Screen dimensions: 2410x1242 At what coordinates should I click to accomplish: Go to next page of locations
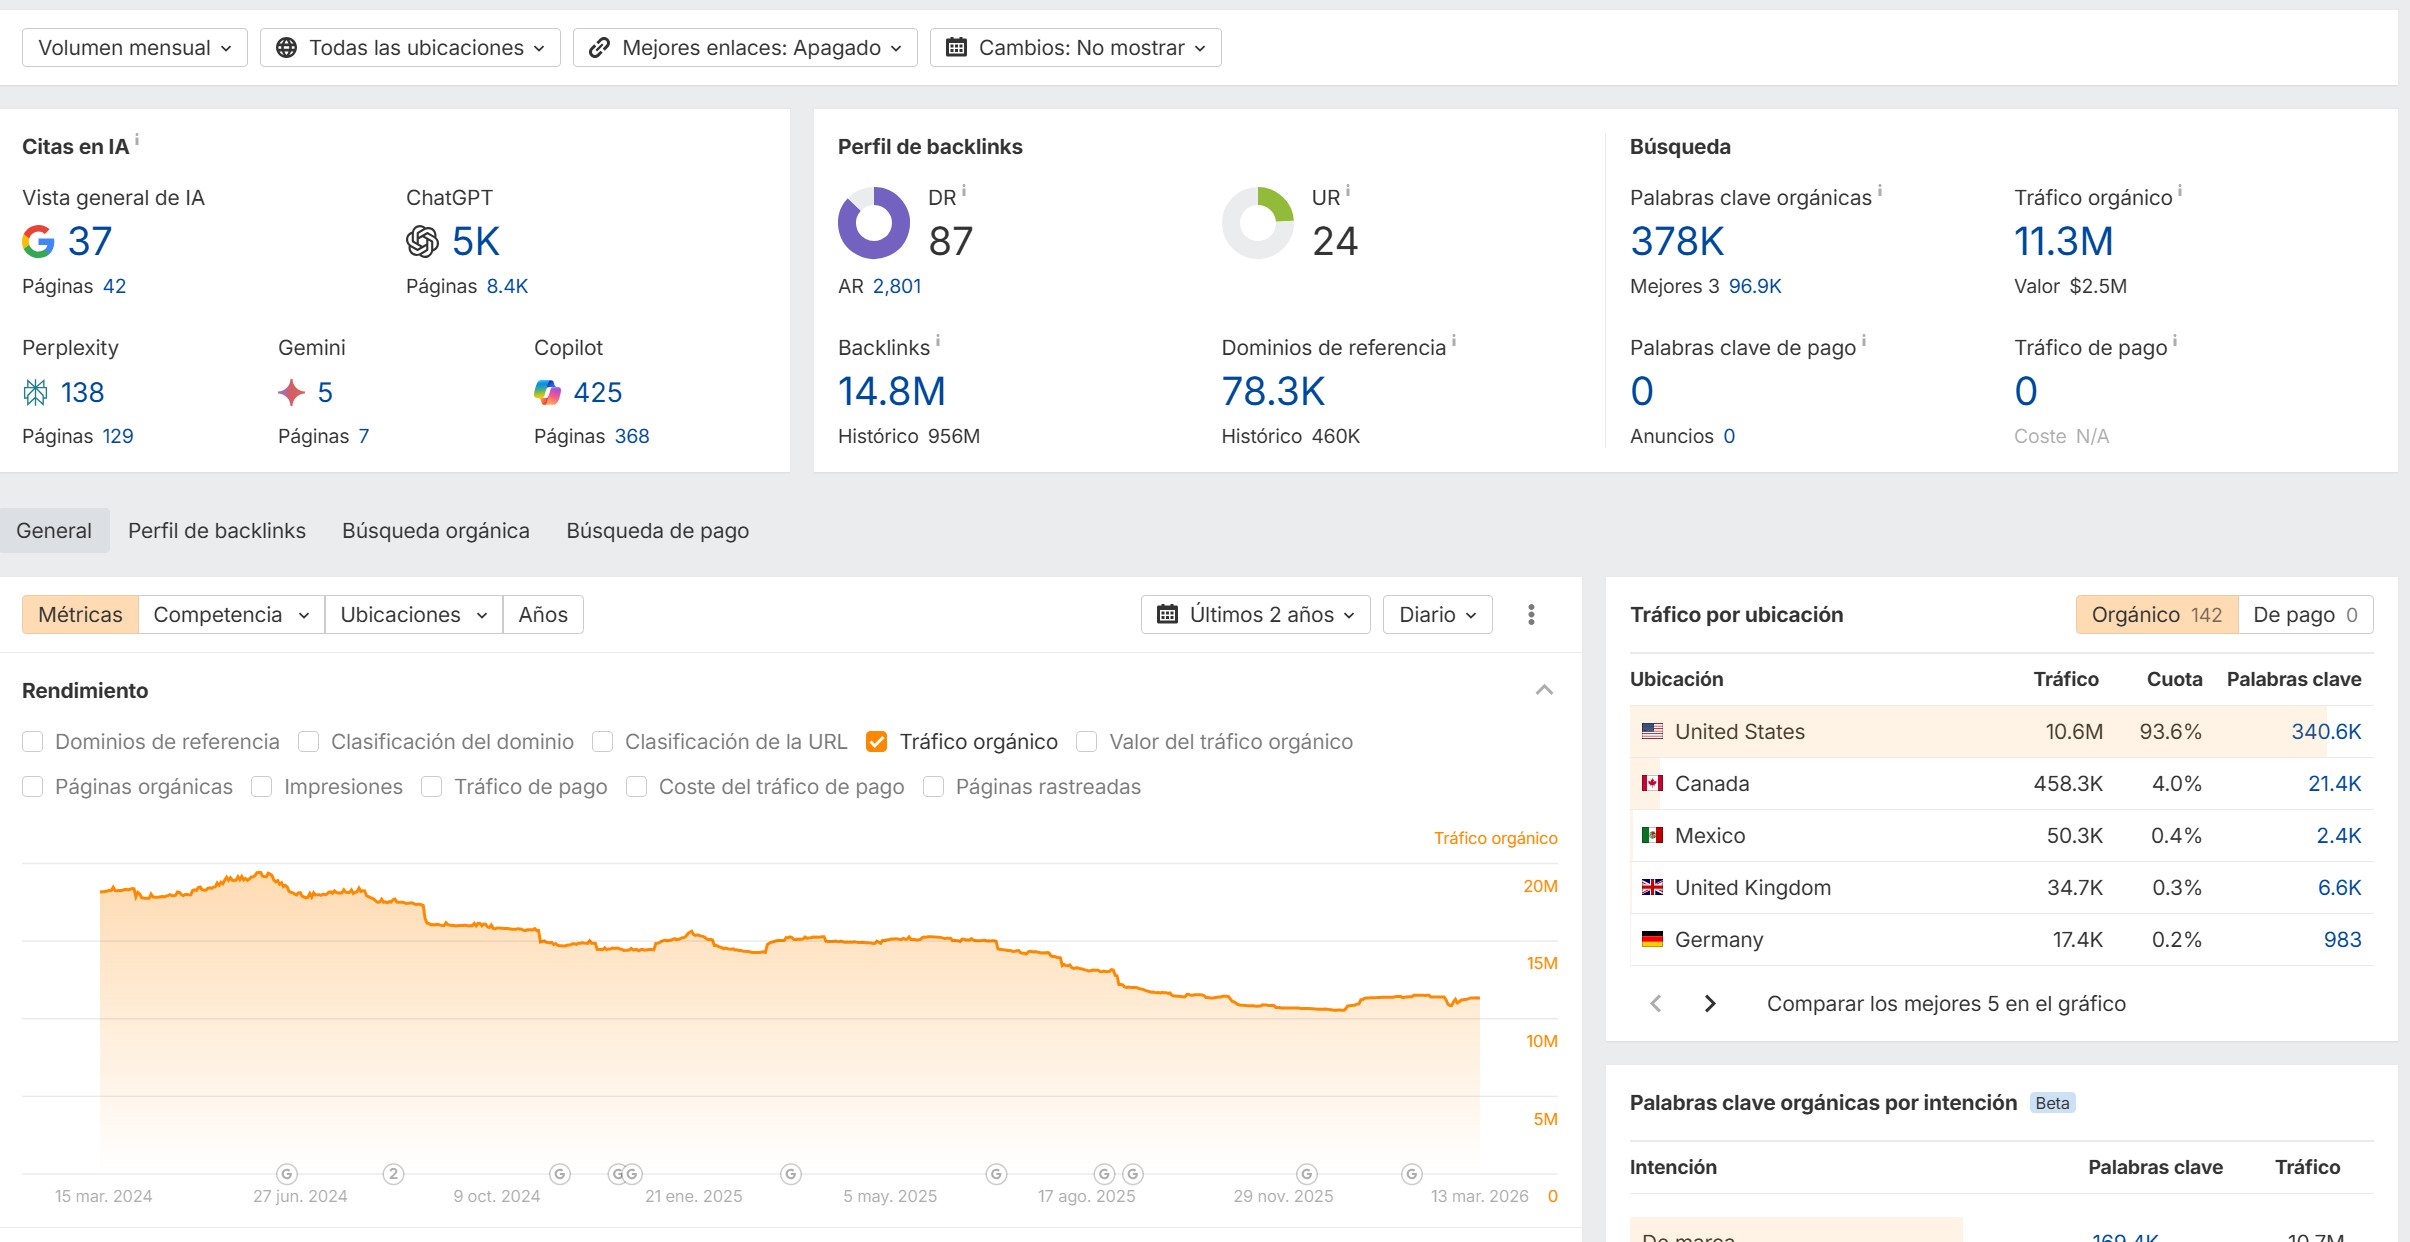[1710, 1003]
